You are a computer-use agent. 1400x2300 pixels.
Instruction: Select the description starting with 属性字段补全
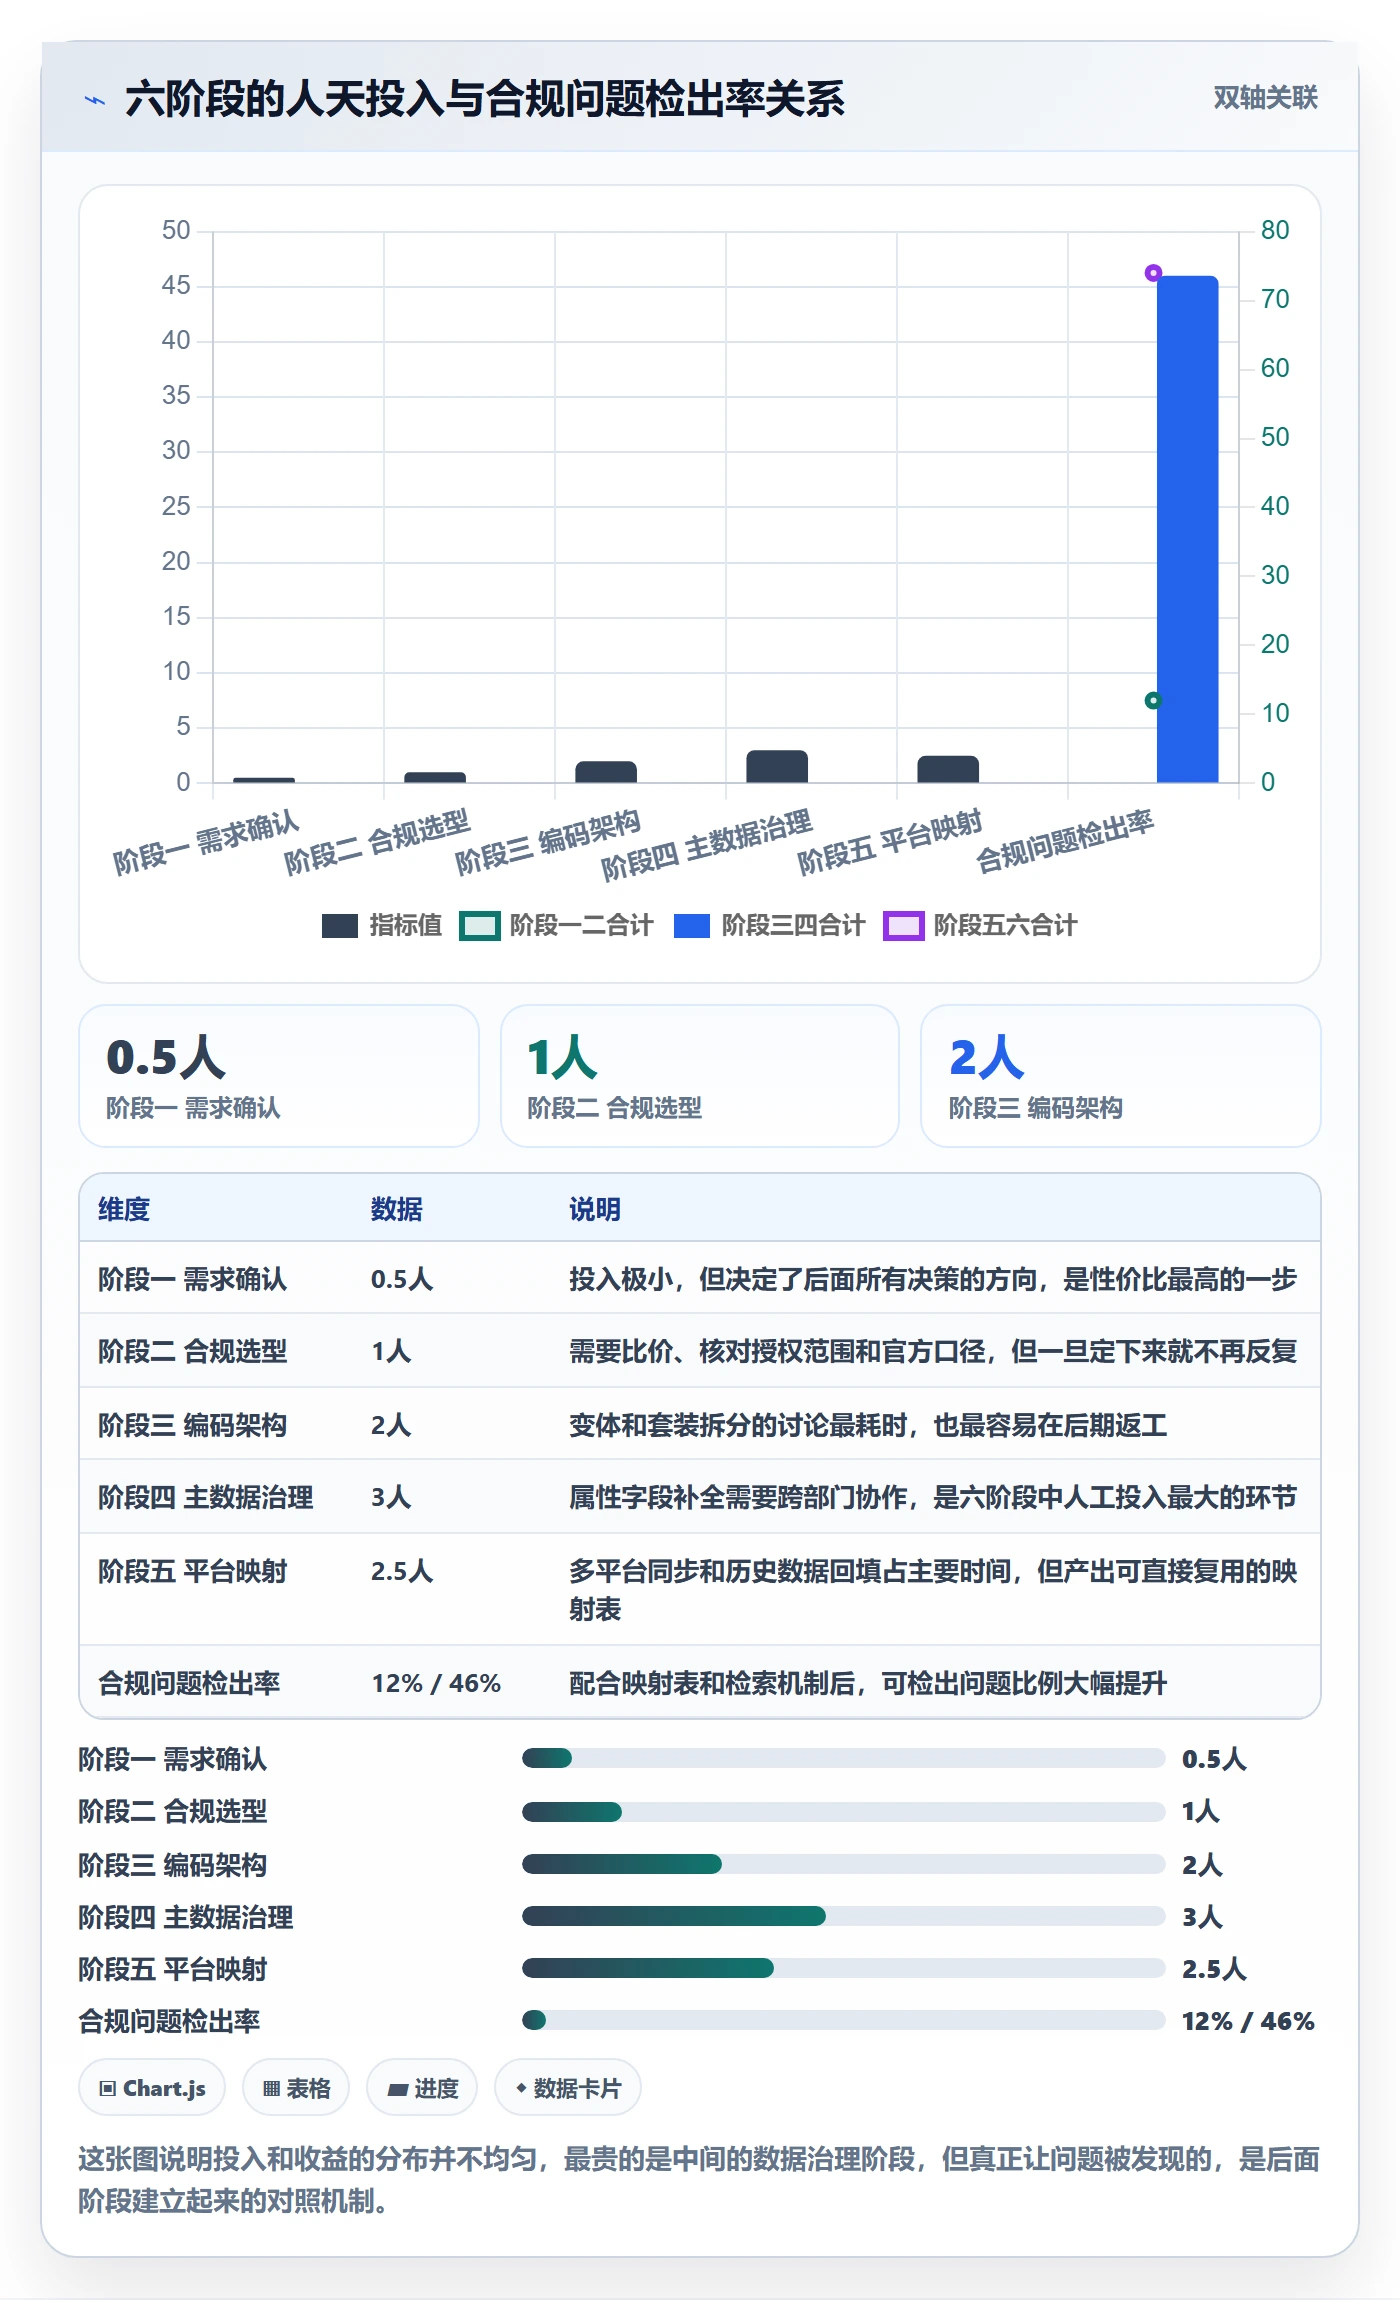[933, 1497]
